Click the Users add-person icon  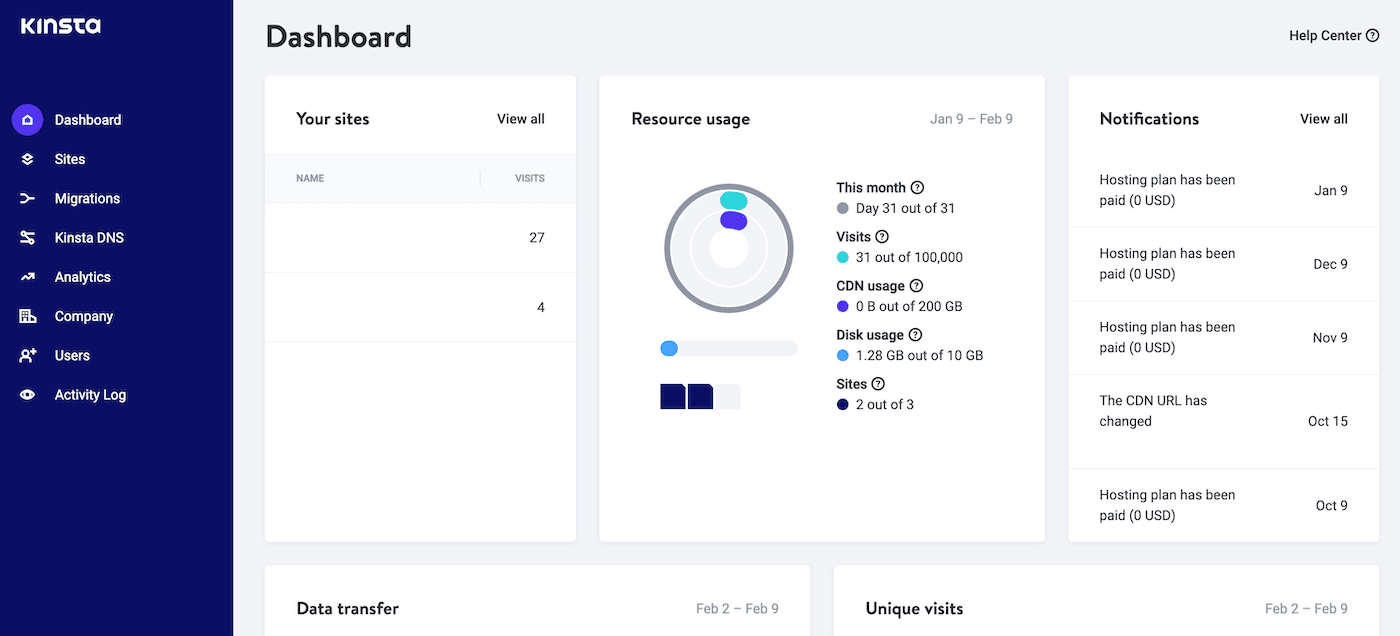[x=27, y=355]
